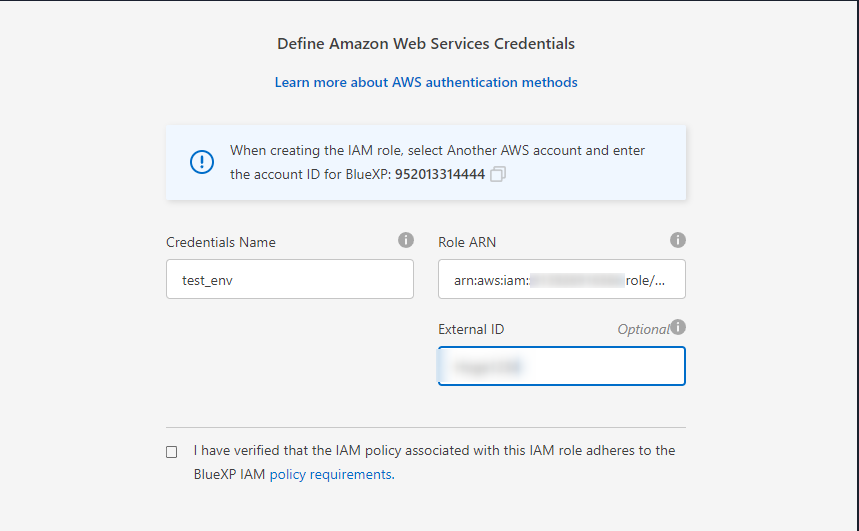This screenshot has width=859, height=531.
Task: Tick the IAM policy verification checkbox
Action: click(x=171, y=452)
